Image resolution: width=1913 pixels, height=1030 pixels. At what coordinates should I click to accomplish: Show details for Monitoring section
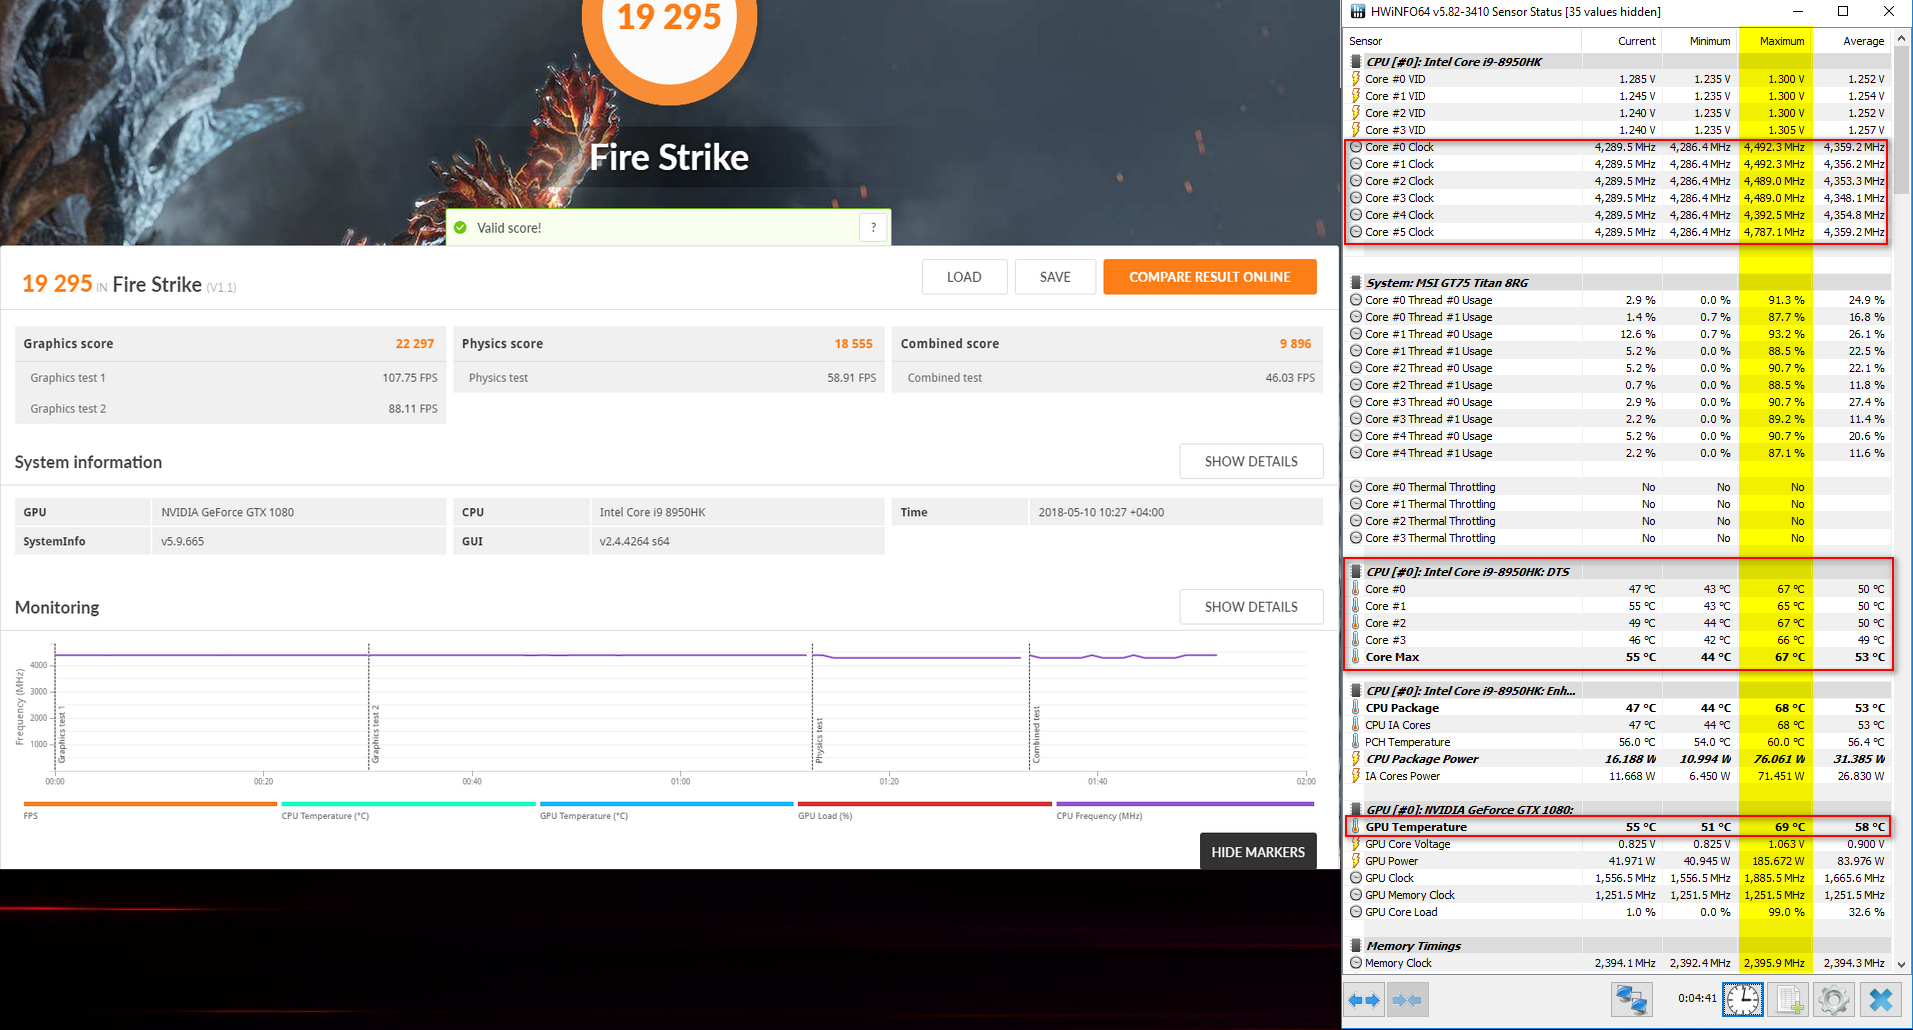[x=1251, y=607]
